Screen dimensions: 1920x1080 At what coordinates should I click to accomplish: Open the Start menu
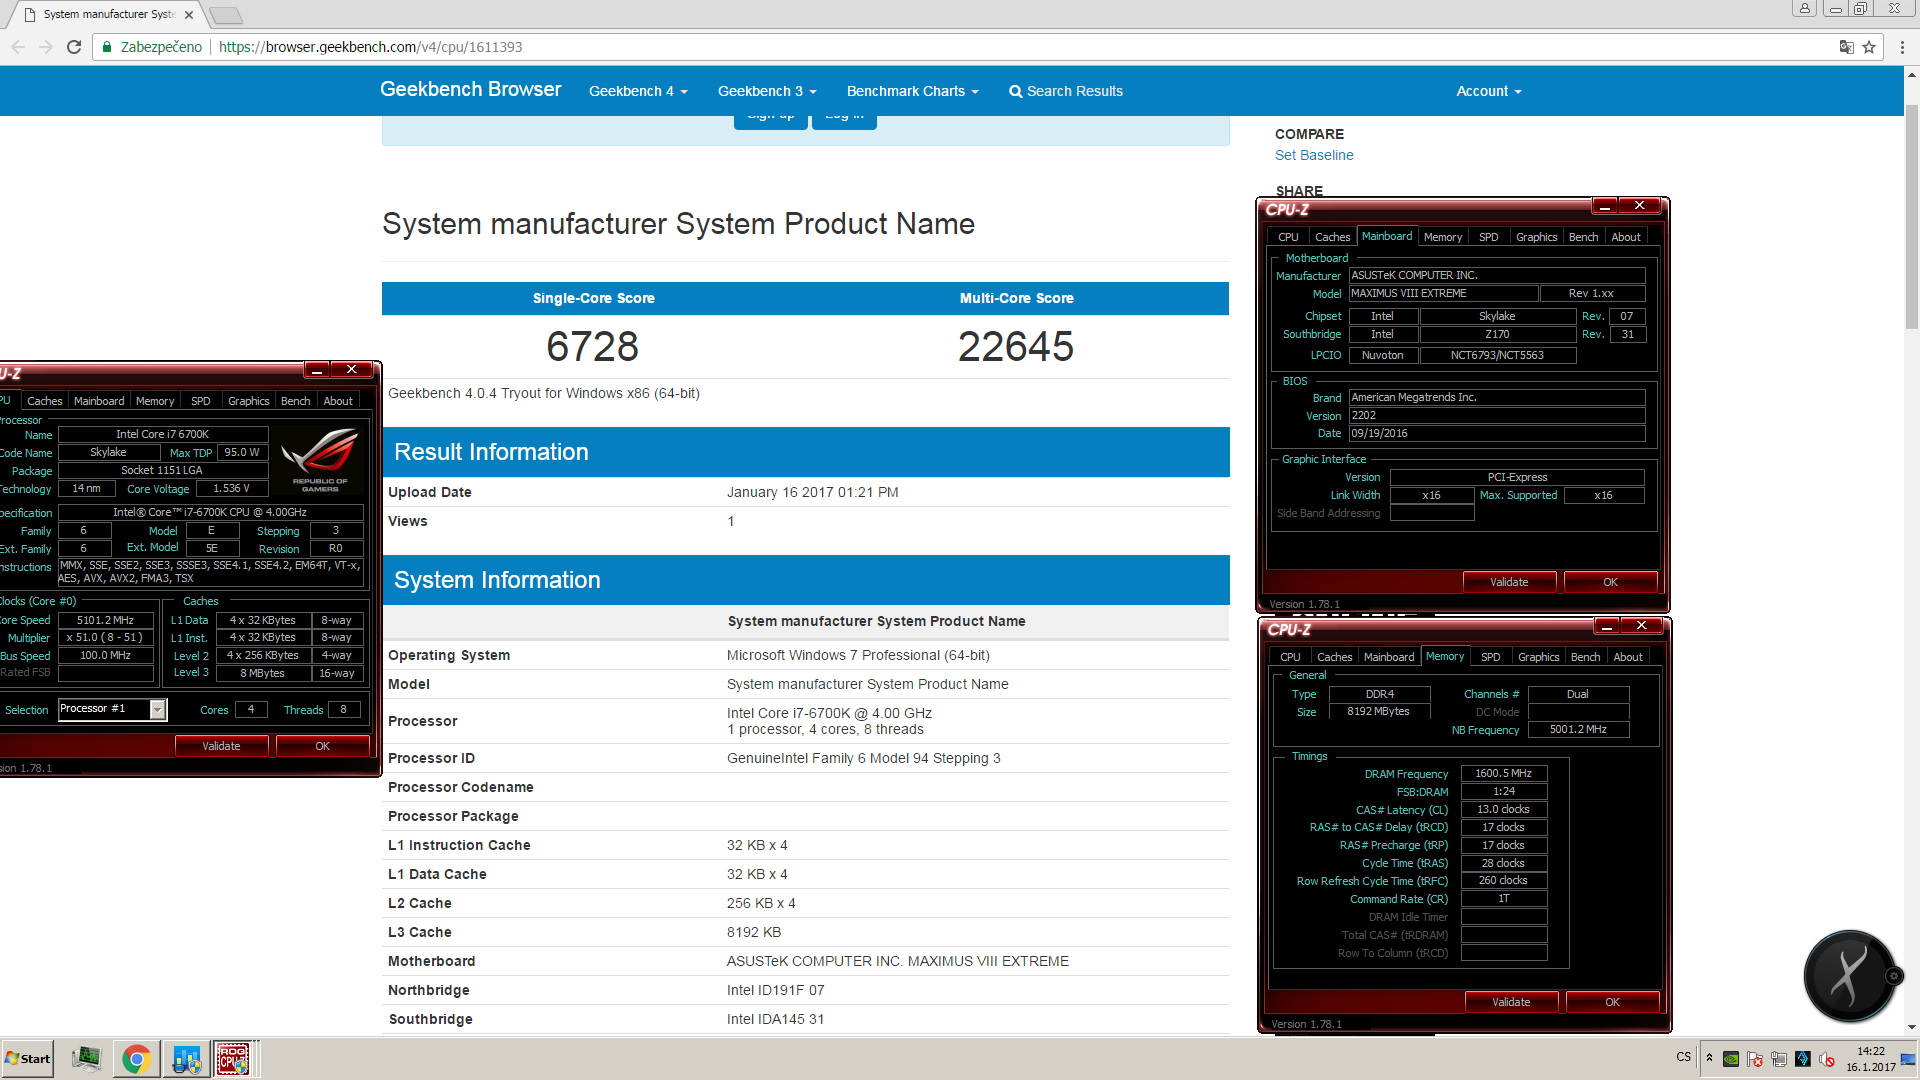point(28,1059)
